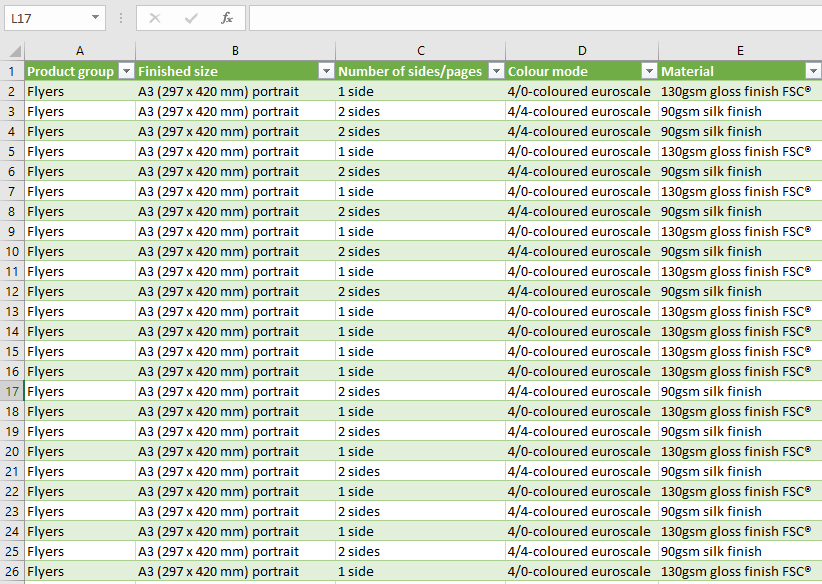The image size is (822, 584).
Task: Select column E header
Action: pyautogui.click(x=740, y=51)
